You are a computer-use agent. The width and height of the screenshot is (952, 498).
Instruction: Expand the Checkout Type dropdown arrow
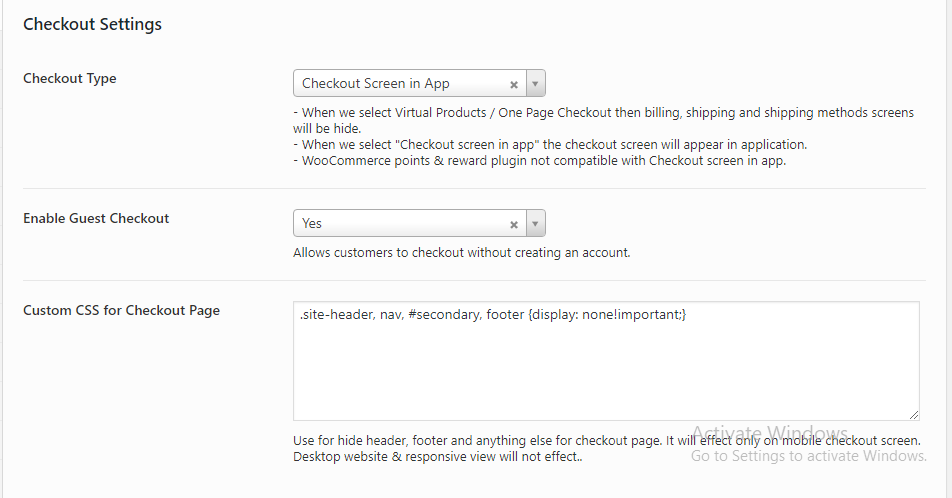click(x=536, y=84)
